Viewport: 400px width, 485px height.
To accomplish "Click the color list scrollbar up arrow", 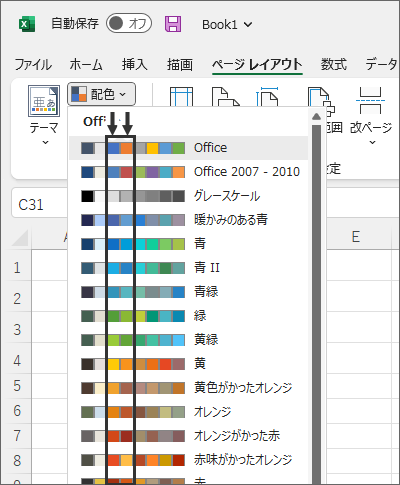I will (316, 116).
